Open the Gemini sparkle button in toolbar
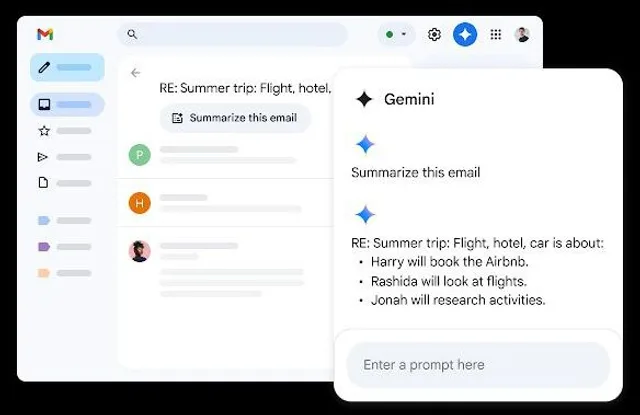The height and width of the screenshot is (415, 640). click(x=465, y=34)
